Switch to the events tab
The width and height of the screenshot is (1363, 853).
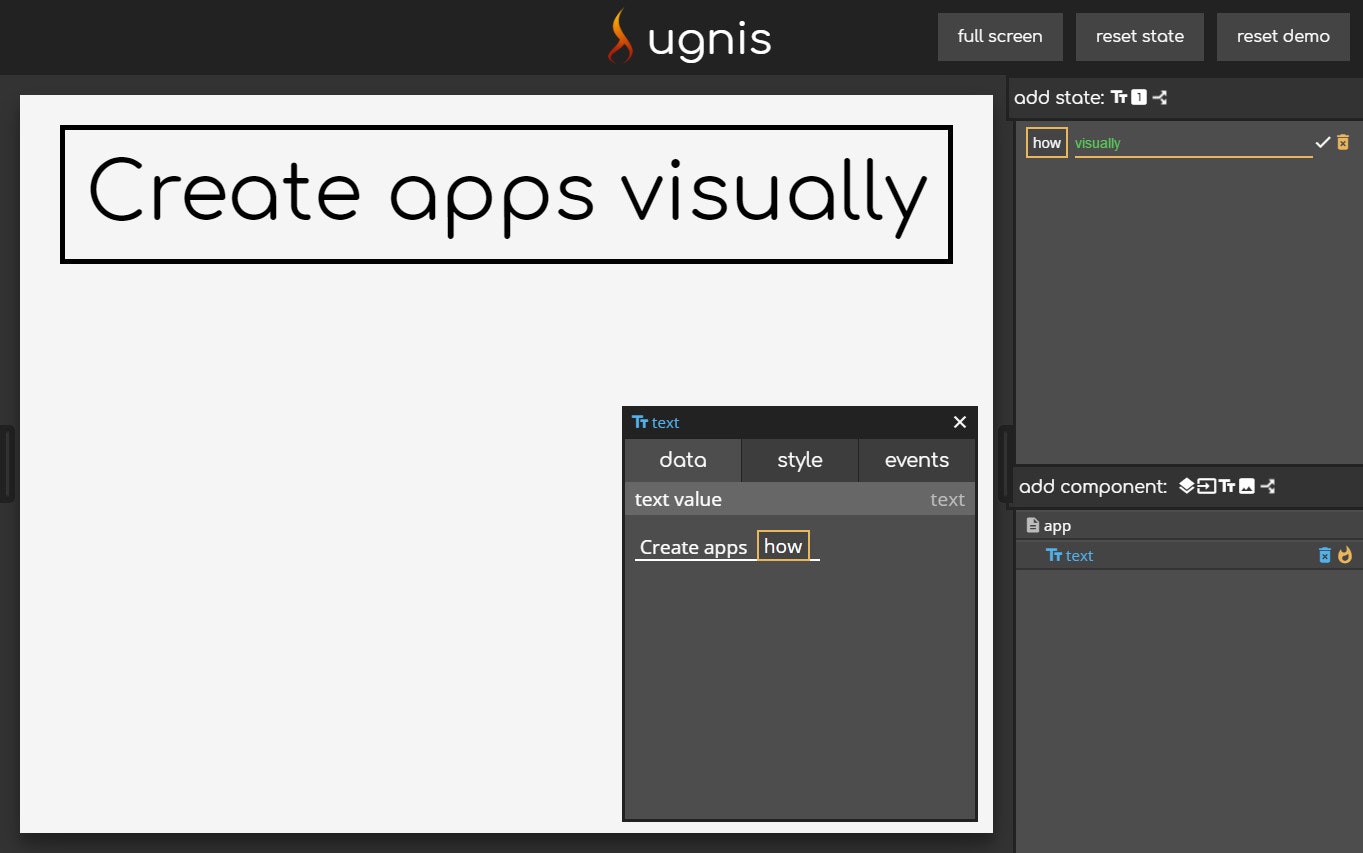[x=916, y=460]
